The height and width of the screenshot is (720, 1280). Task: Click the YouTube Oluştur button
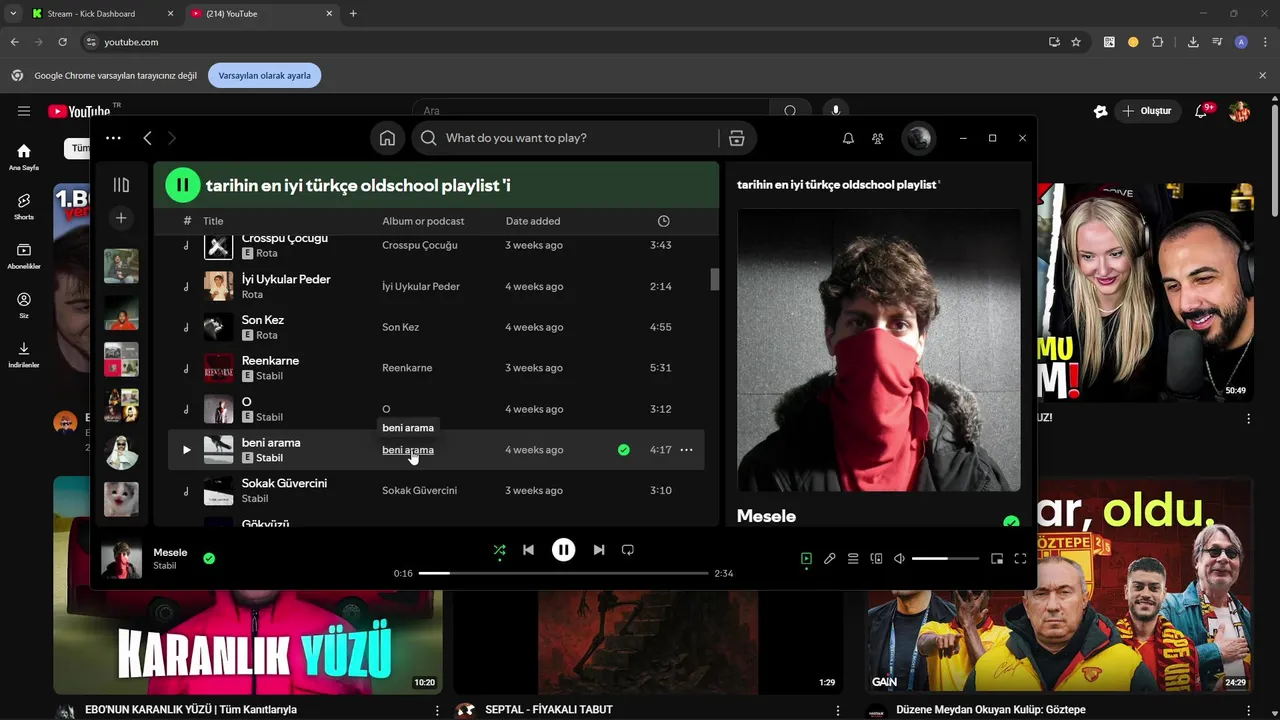(1146, 111)
